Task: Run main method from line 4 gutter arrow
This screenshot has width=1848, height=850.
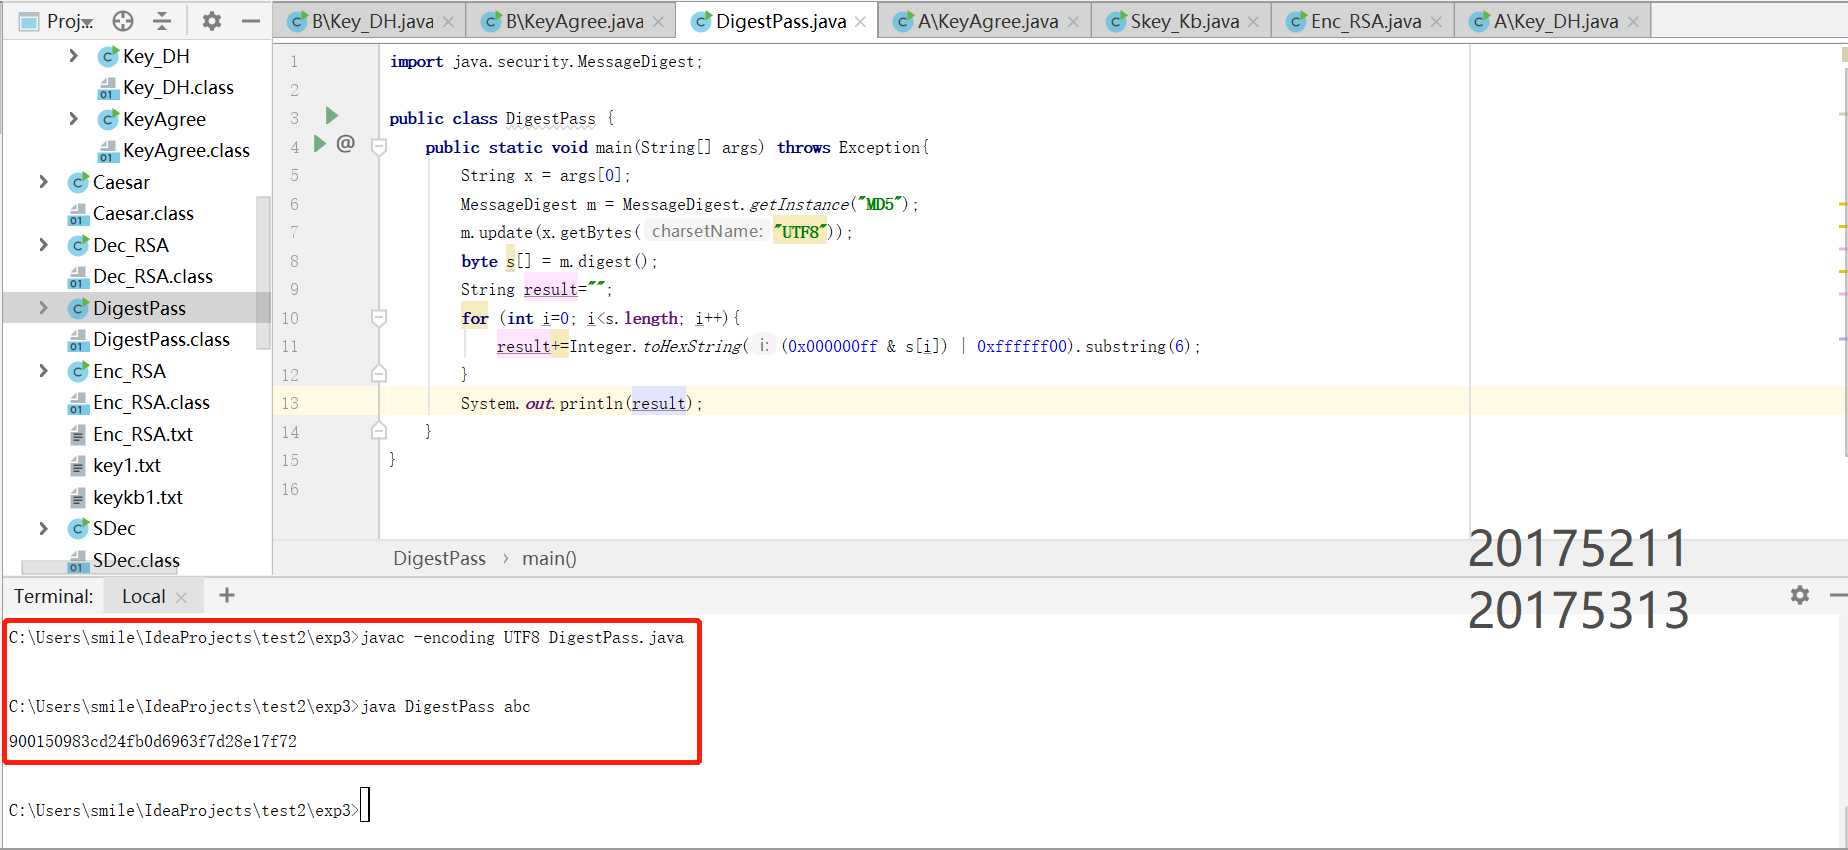Action: 320,144
